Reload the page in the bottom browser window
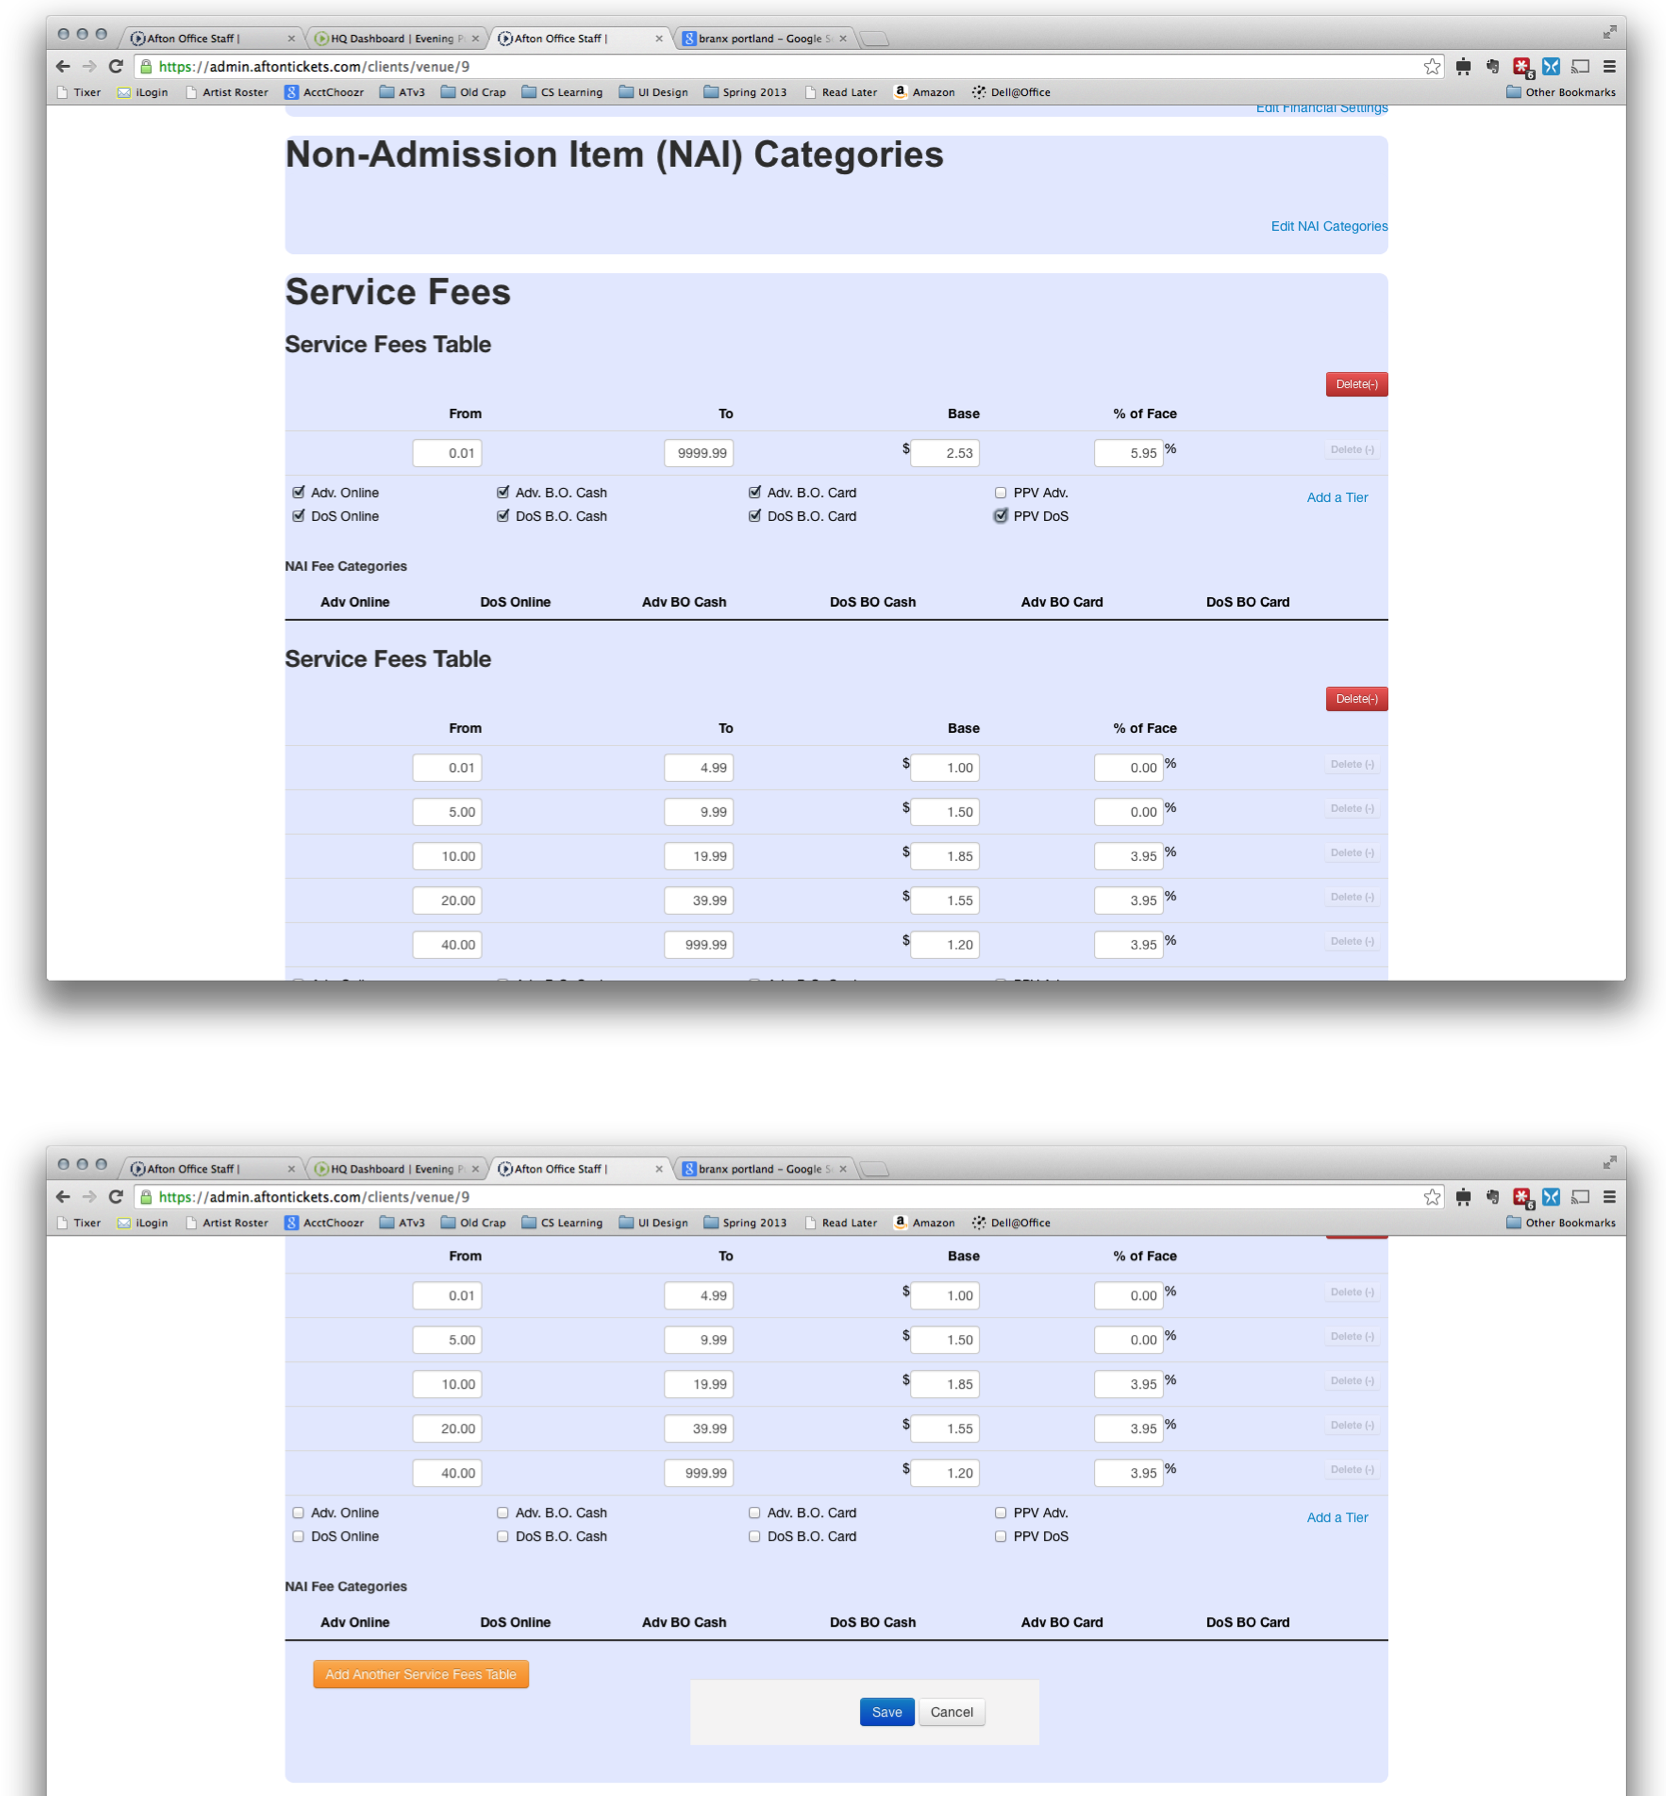Viewport: 1666px width, 1796px height. (116, 1196)
